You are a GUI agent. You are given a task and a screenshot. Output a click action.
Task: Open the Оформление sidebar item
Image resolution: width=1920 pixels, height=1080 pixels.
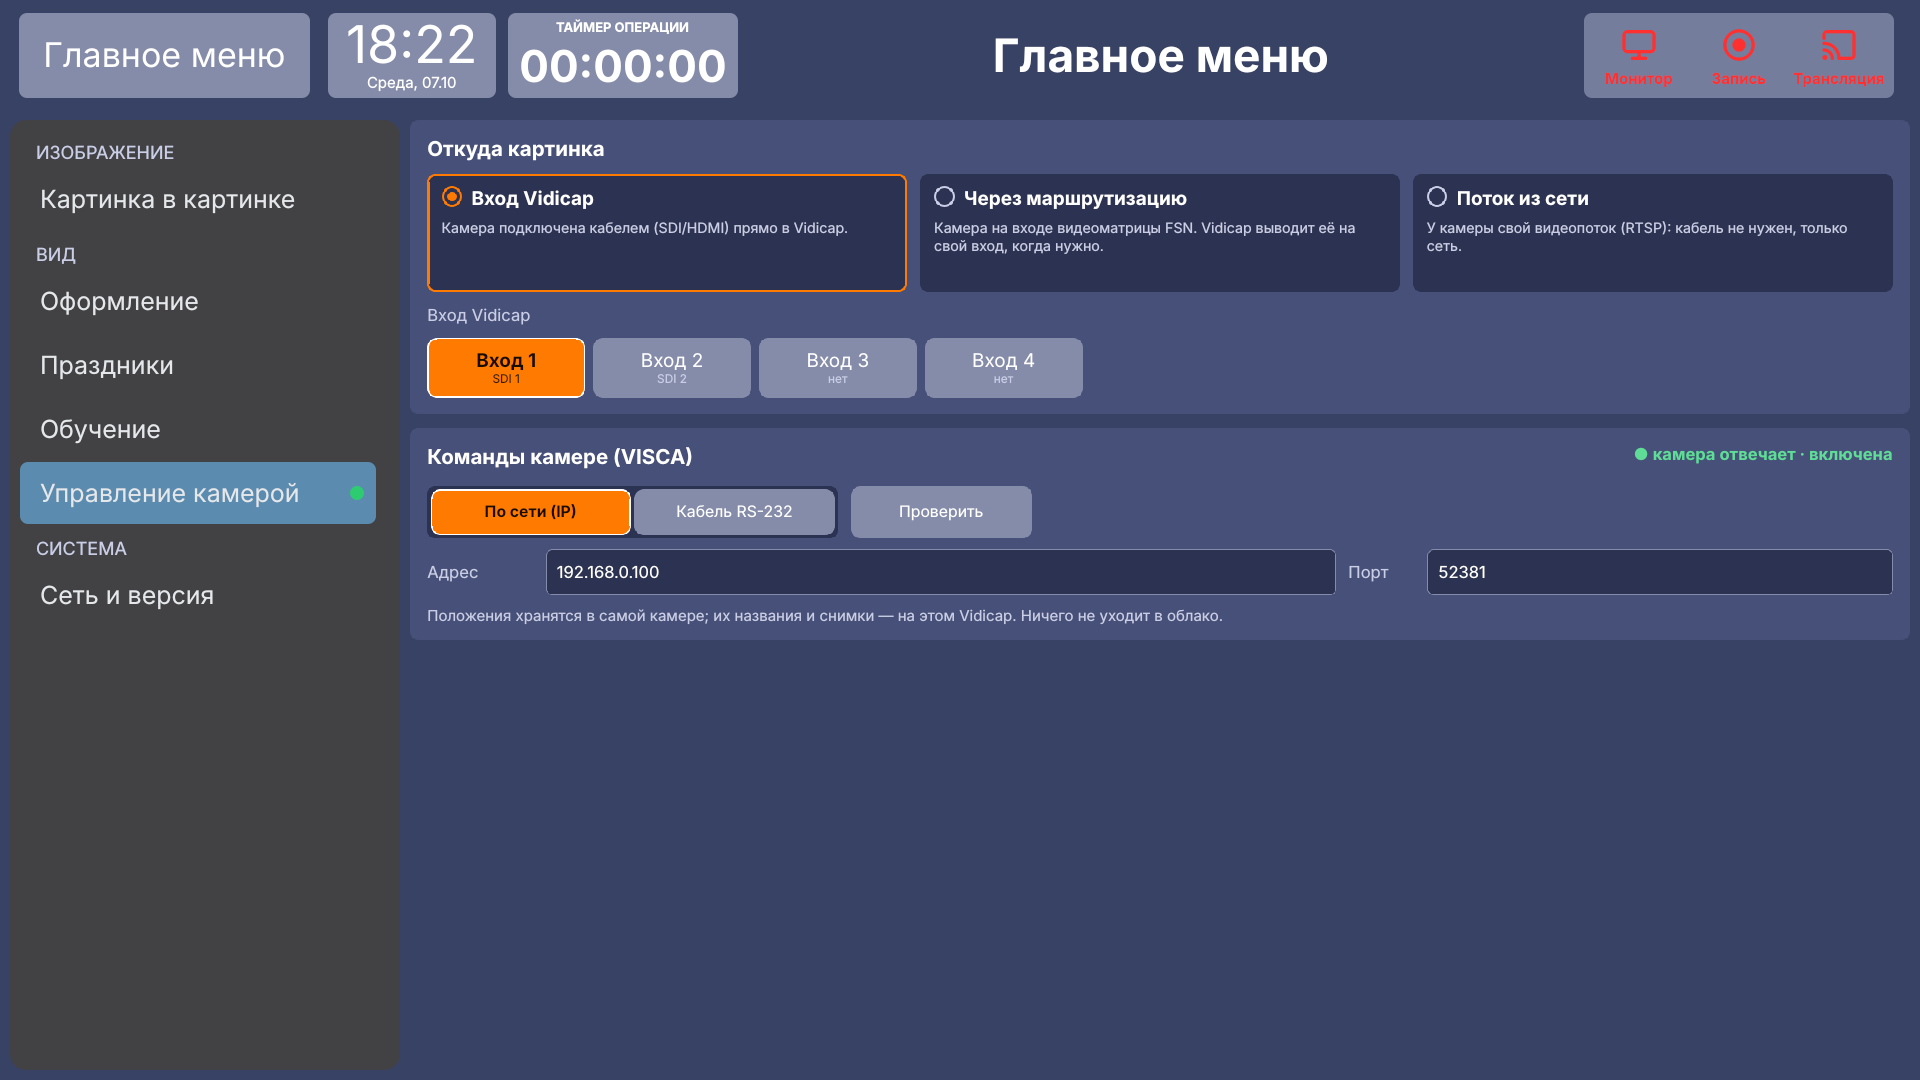click(x=198, y=301)
